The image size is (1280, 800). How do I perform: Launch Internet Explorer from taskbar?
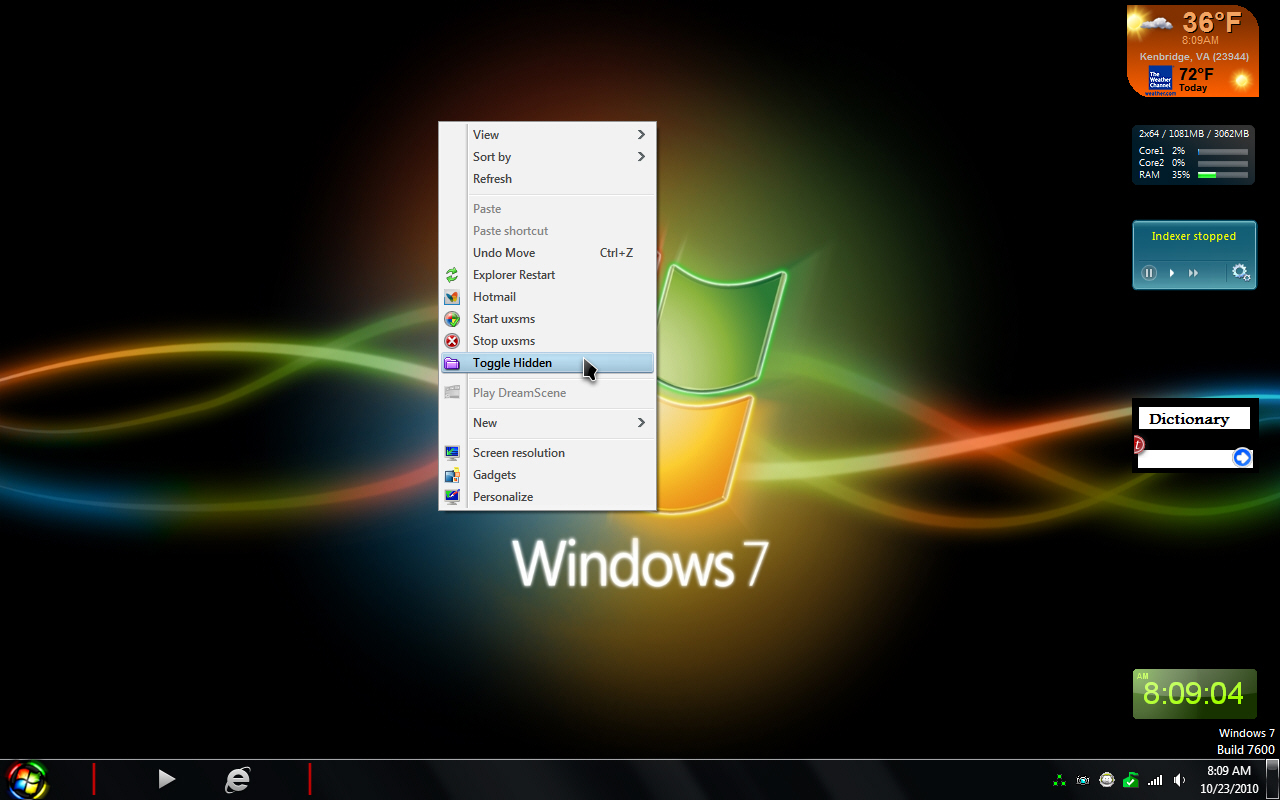[x=237, y=779]
